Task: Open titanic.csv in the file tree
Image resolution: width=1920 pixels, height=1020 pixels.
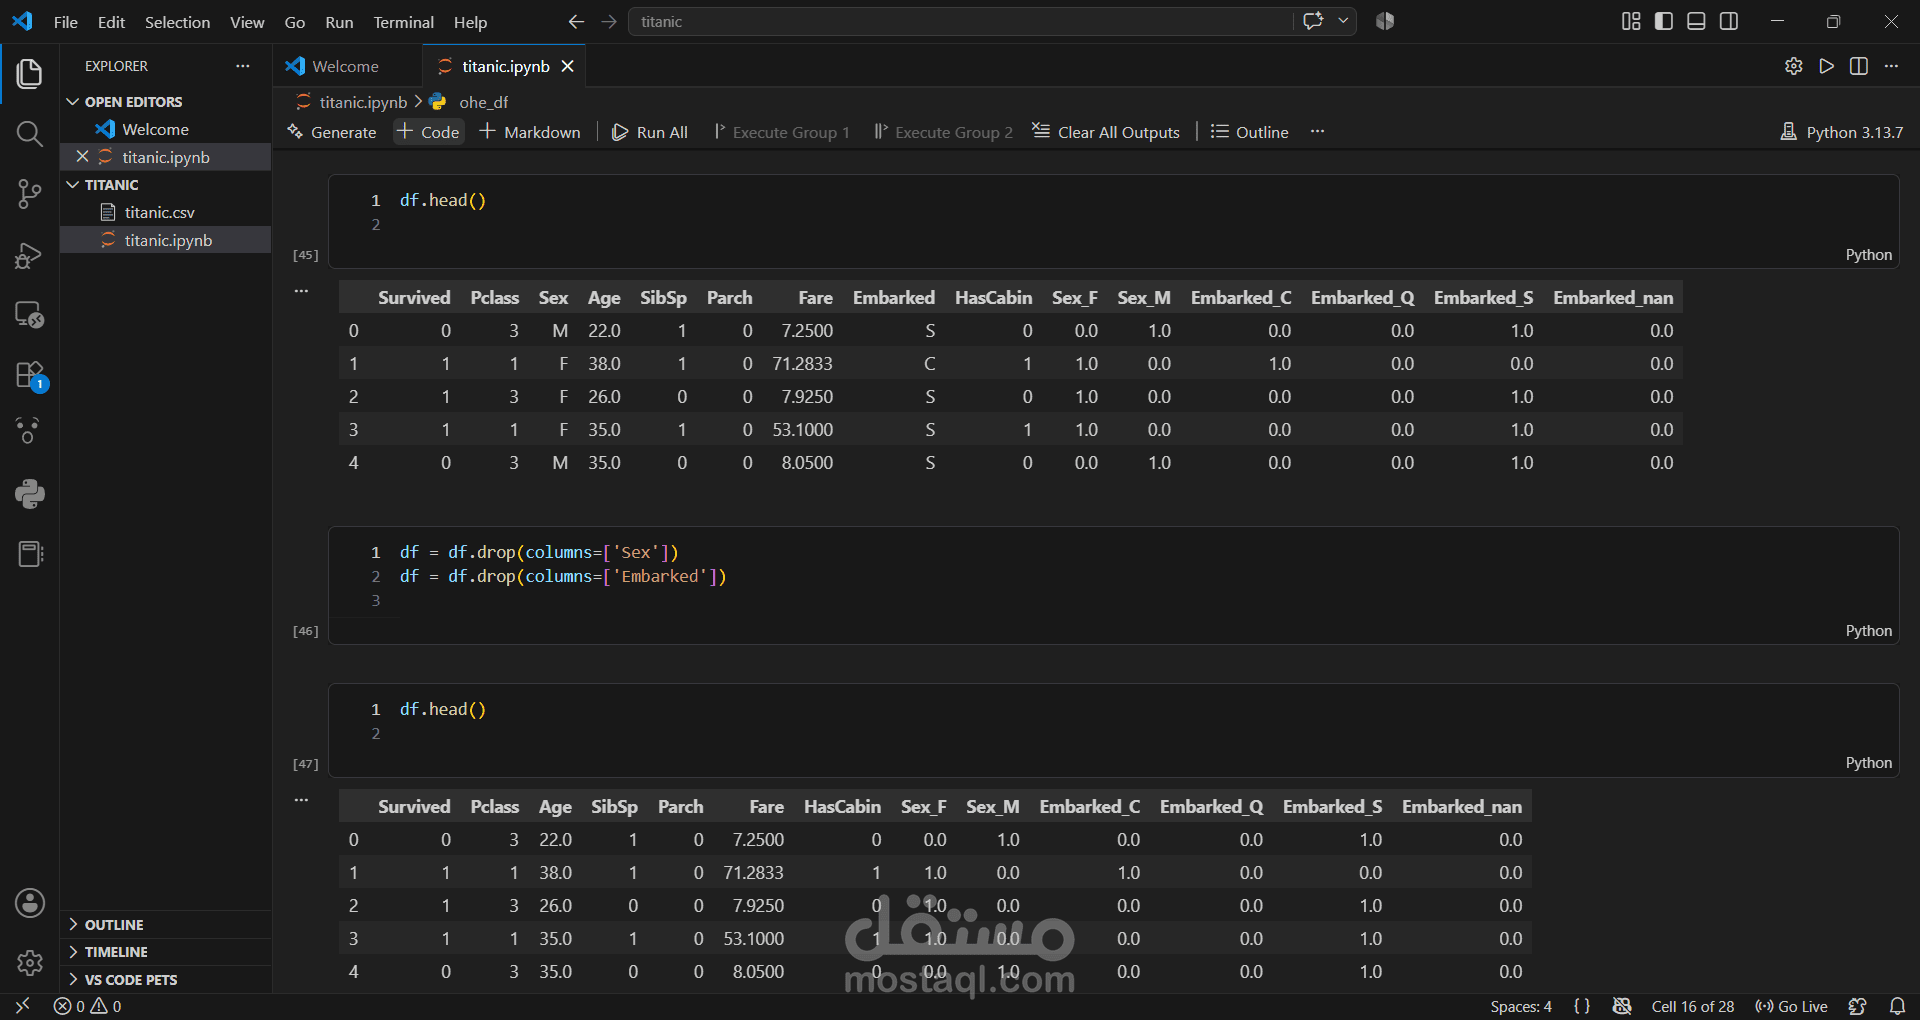Action: [160, 212]
